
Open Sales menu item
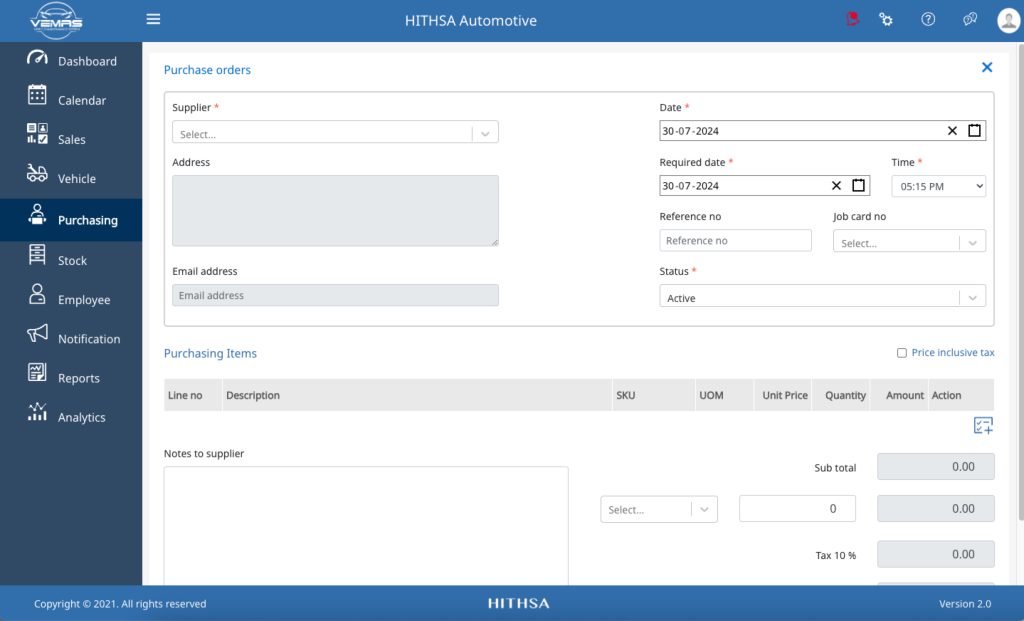(71, 140)
